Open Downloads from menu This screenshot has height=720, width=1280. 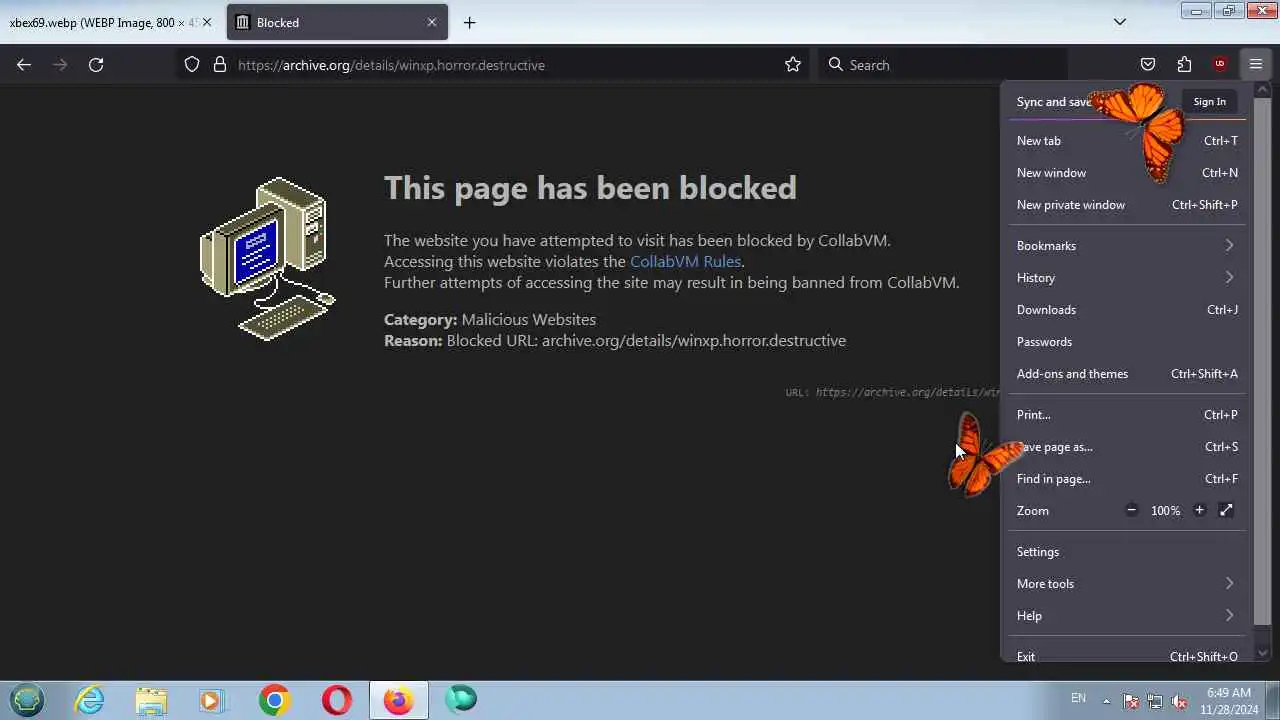[x=1127, y=310]
